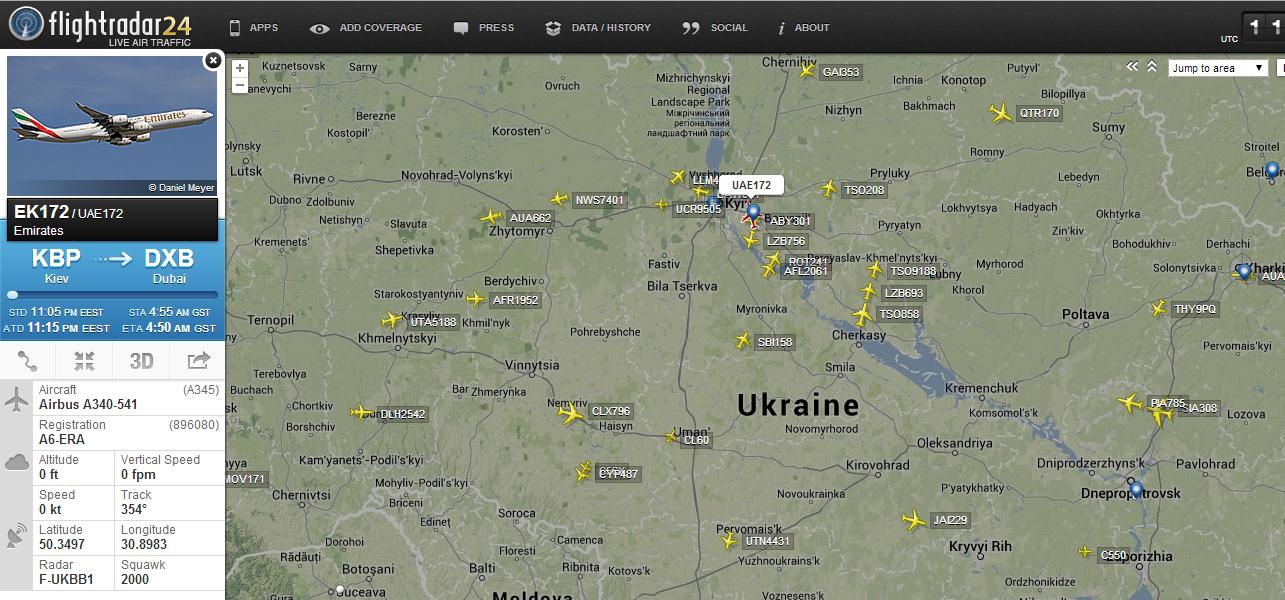Click the Add Coverage link

pyautogui.click(x=366, y=28)
